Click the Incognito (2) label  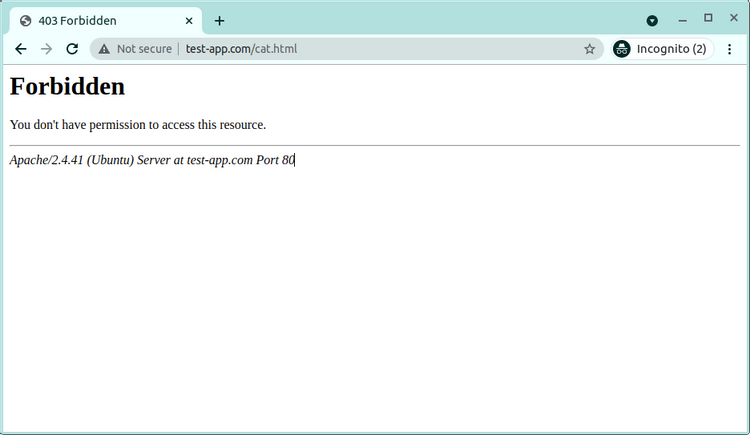tap(671, 49)
